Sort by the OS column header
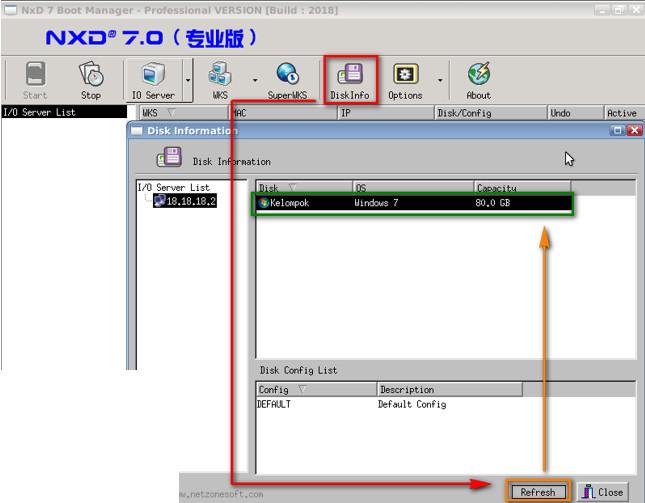Viewport: 645px width, 503px height. click(x=413, y=188)
